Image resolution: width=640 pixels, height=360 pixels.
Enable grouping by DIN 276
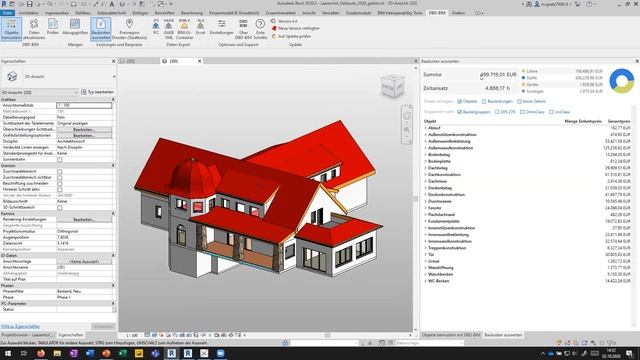[x=497, y=112]
